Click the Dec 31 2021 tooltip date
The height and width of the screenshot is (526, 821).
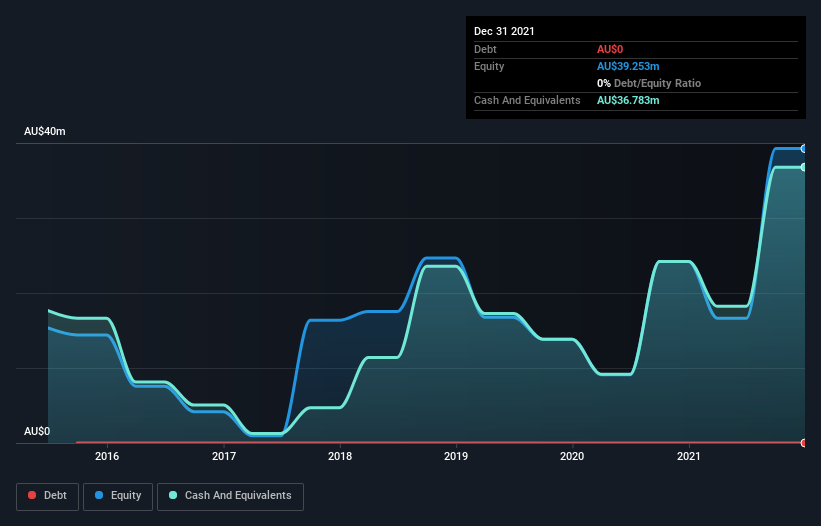pos(504,31)
